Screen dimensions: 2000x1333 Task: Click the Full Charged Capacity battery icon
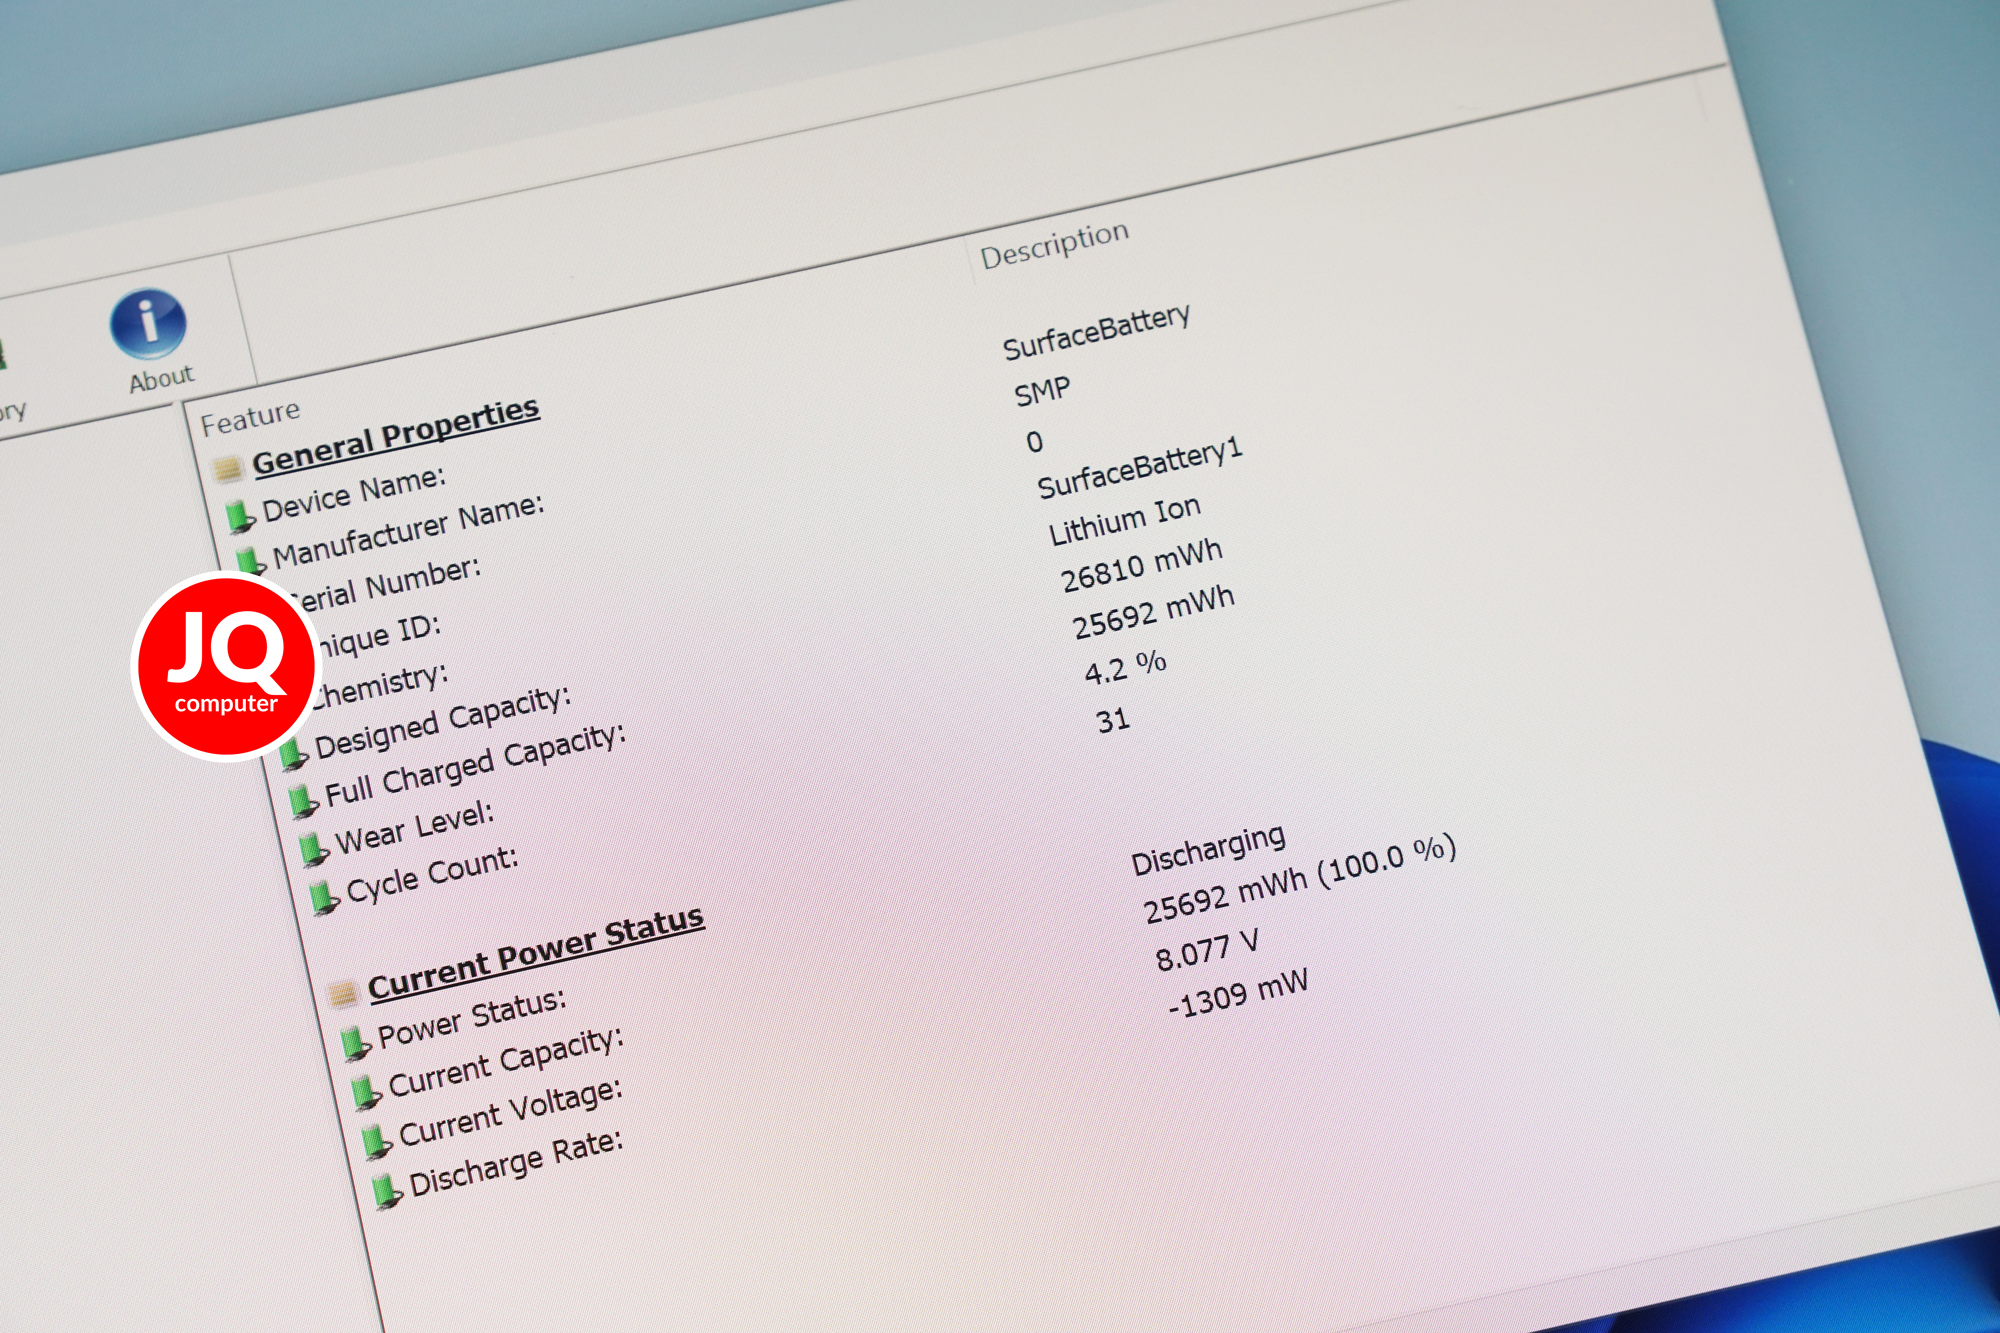[302, 800]
